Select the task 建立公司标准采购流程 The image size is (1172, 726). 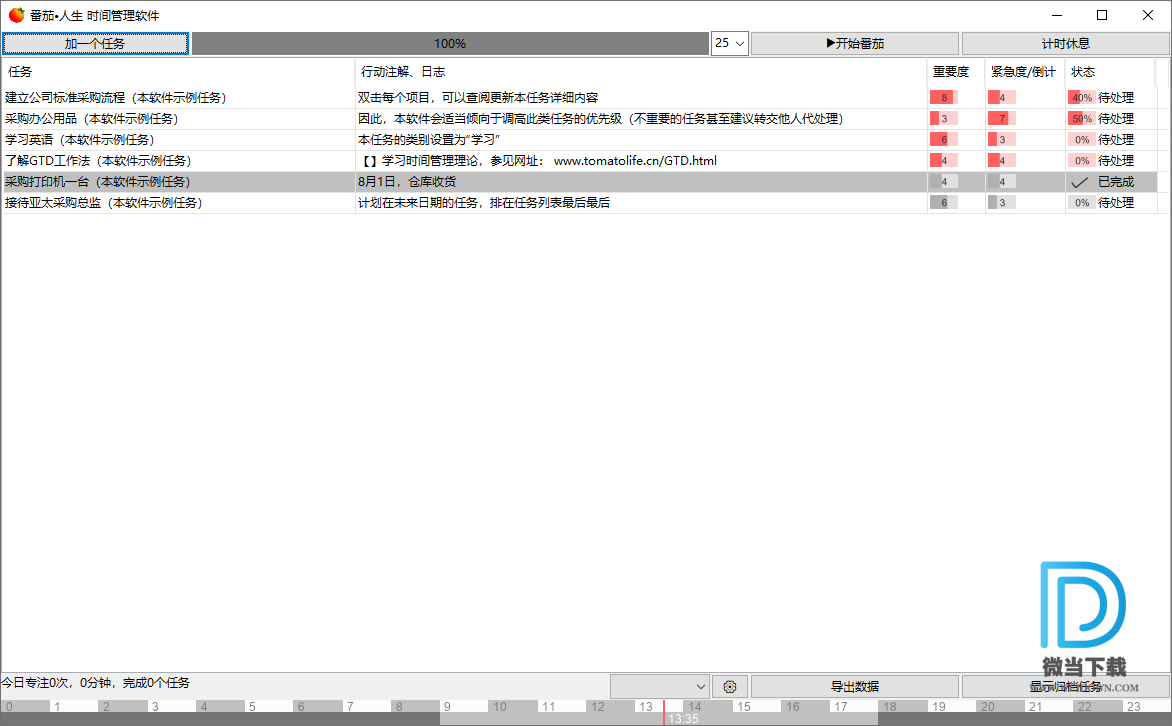coord(116,98)
